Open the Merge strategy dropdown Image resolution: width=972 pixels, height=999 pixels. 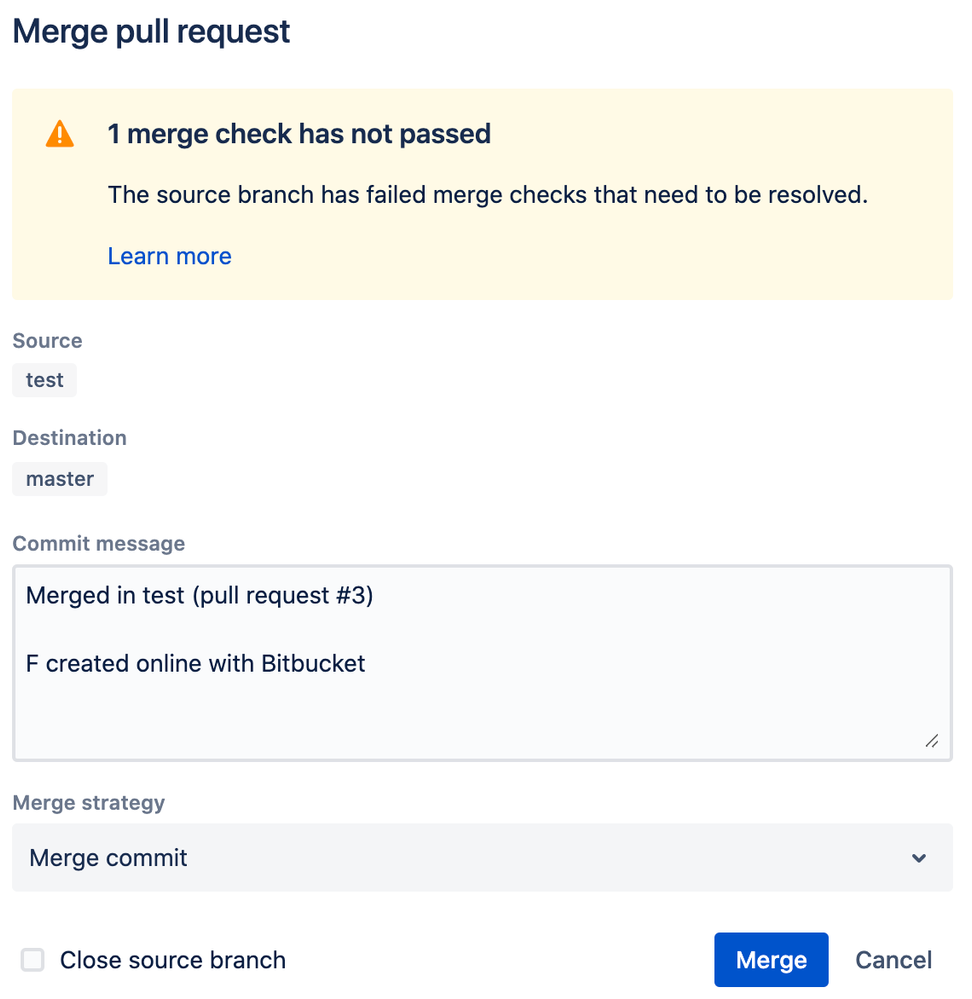(x=482, y=858)
